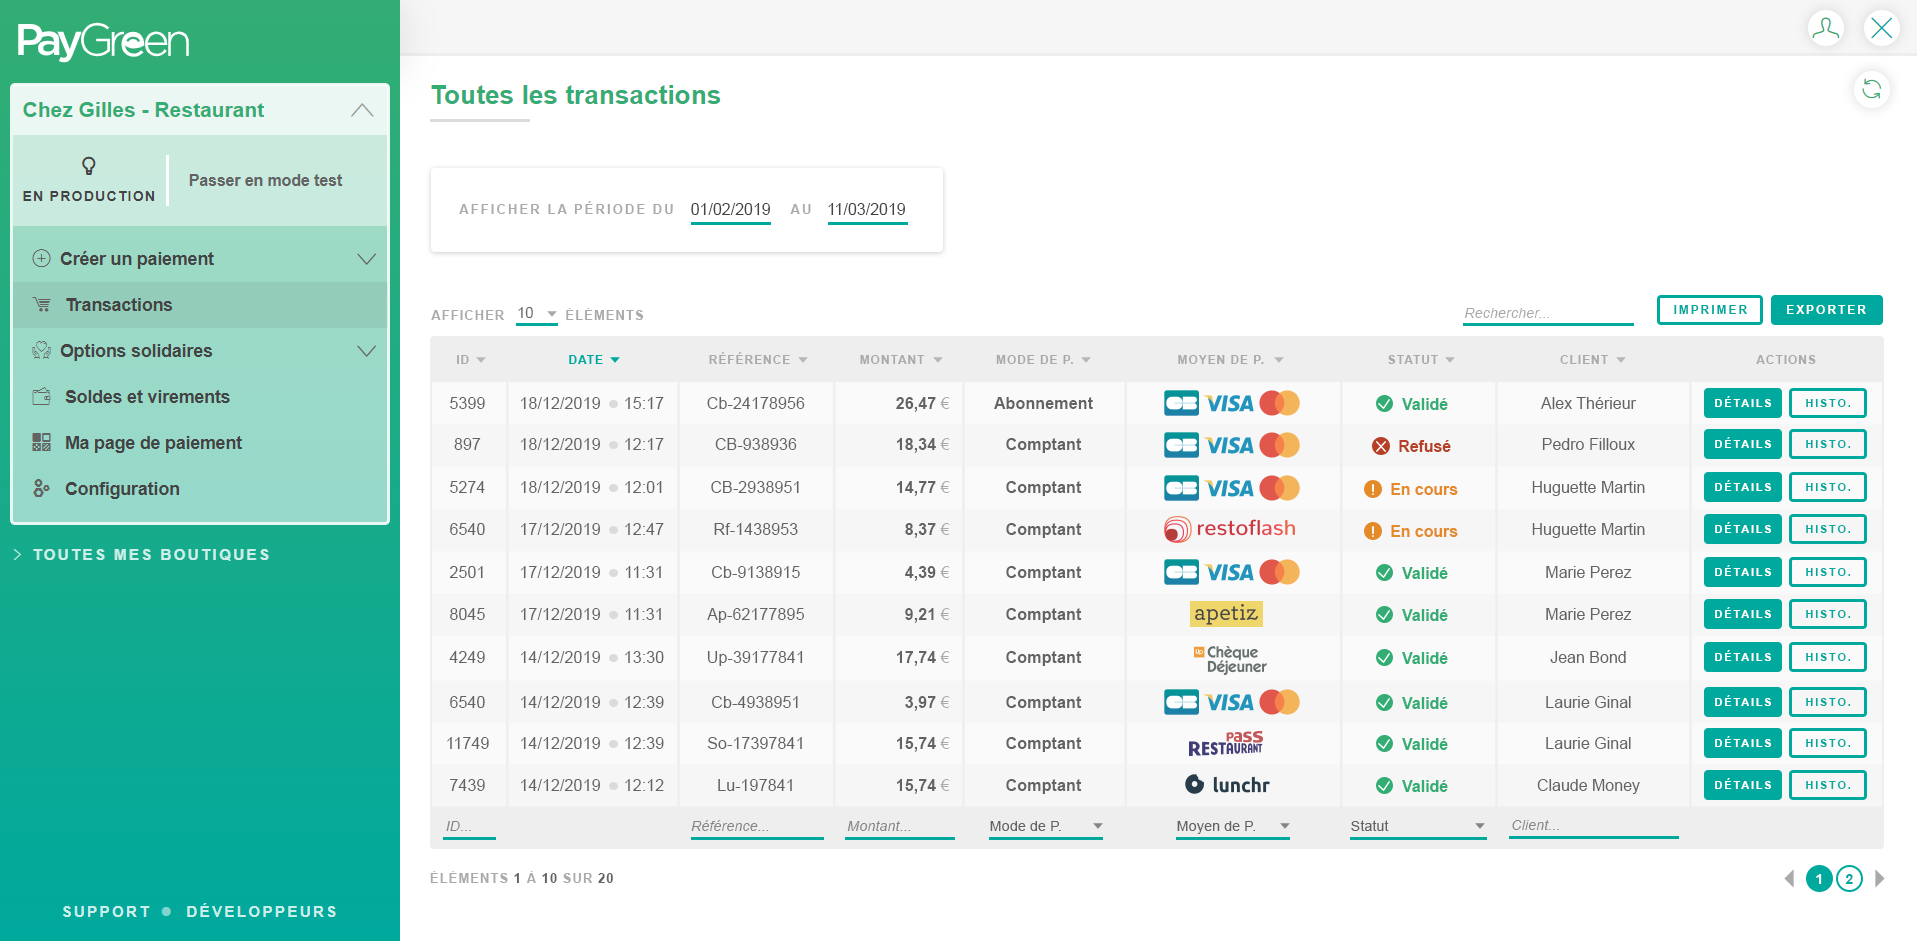This screenshot has height=941, width=1917.
Task: Click the refresh transactions icon
Action: 1871,89
